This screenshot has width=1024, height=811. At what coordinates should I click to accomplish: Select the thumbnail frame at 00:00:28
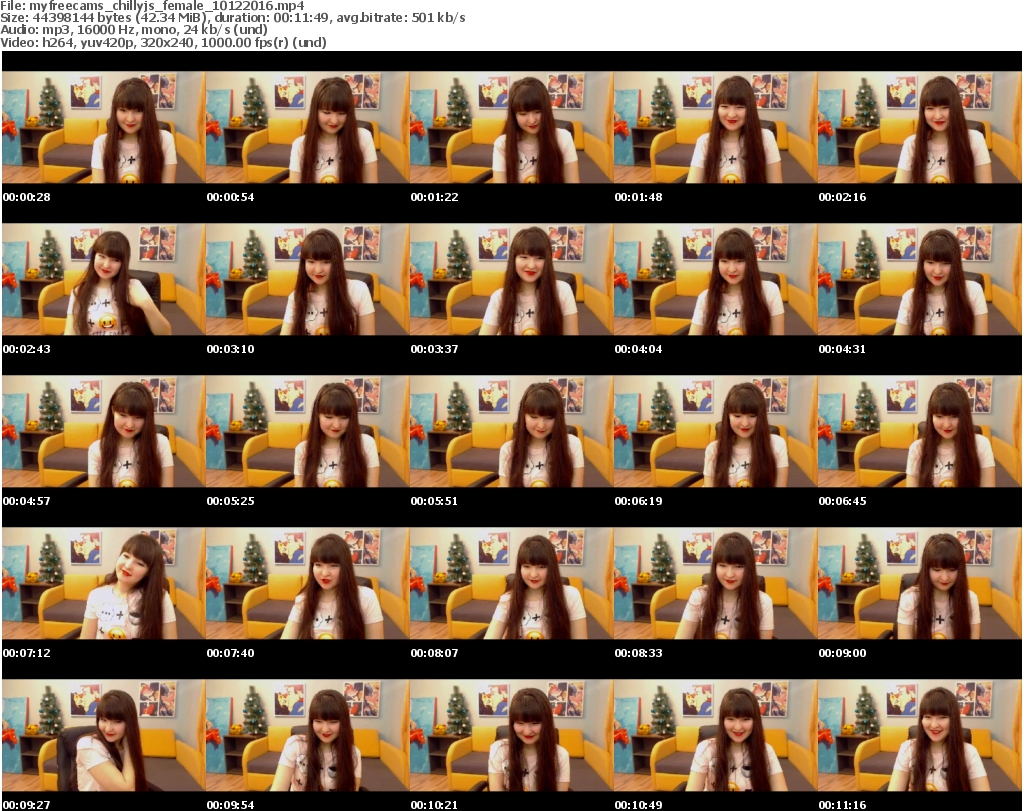pos(104,127)
